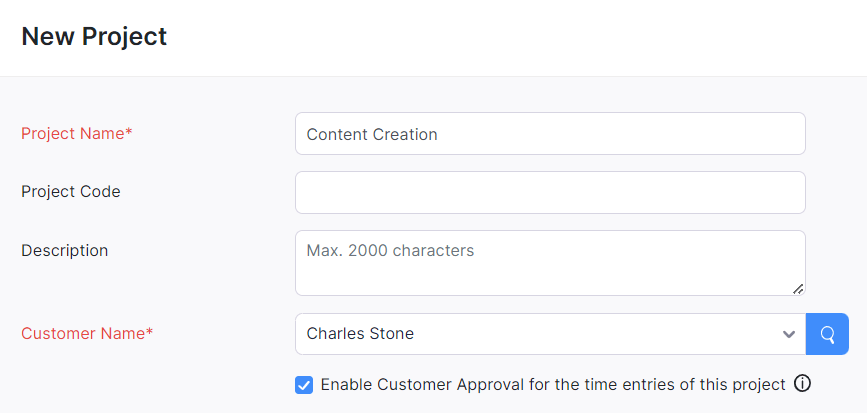This screenshot has height=413, width=867.
Task: Click the 'Project Code' label
Action: pos(71,192)
